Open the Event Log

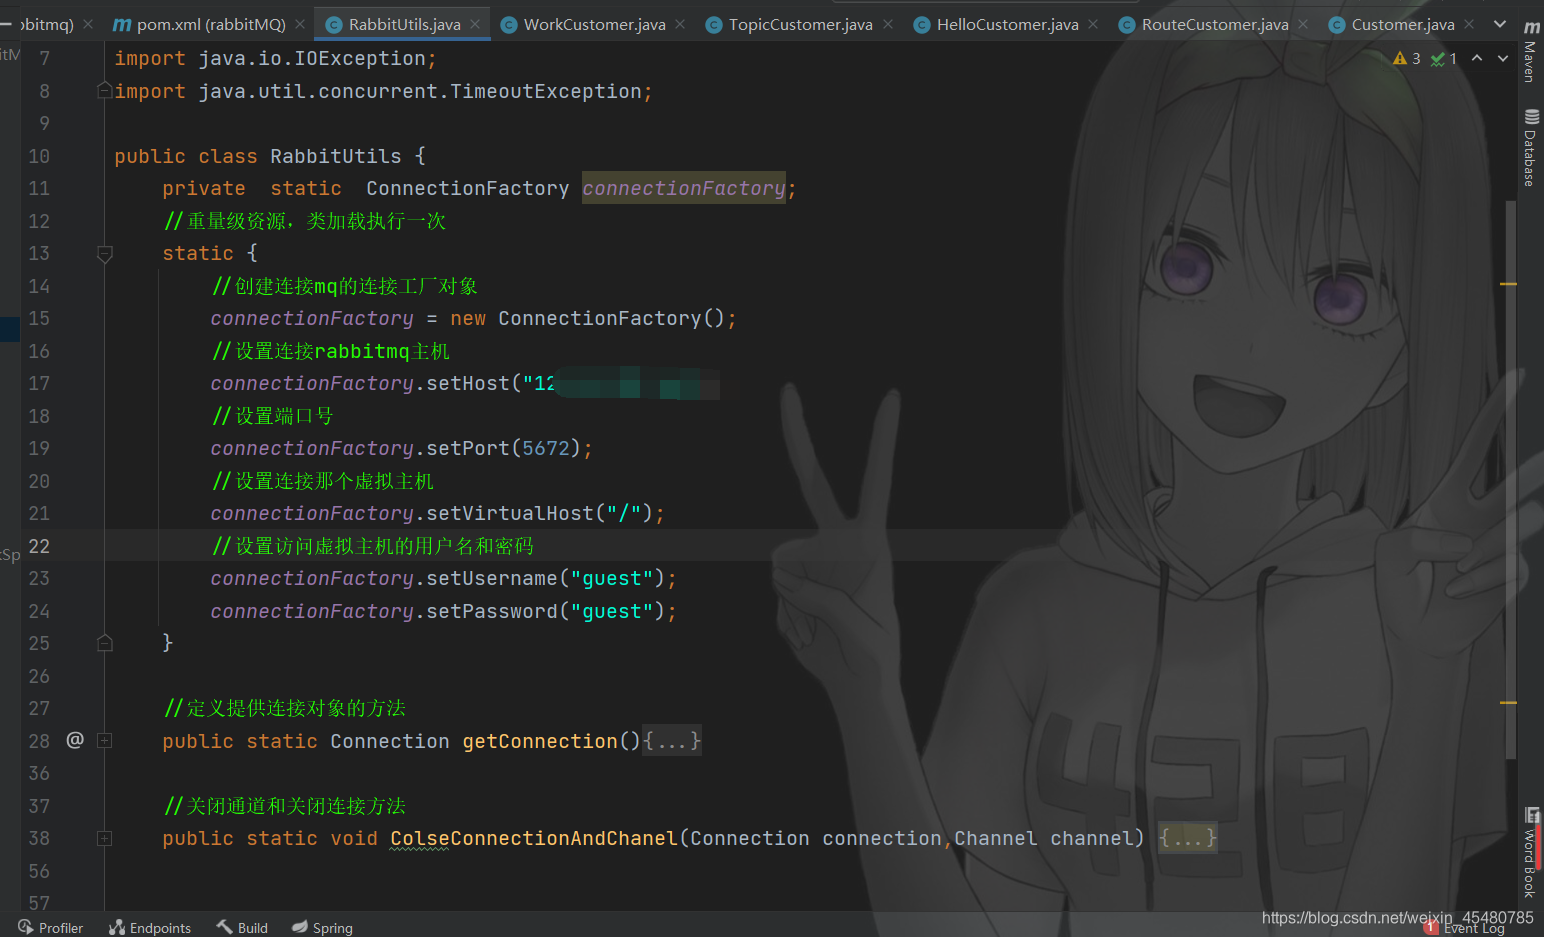1464,928
